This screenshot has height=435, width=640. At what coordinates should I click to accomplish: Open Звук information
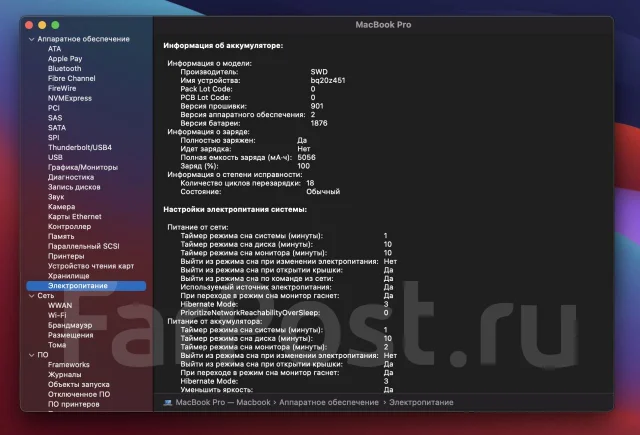56,197
